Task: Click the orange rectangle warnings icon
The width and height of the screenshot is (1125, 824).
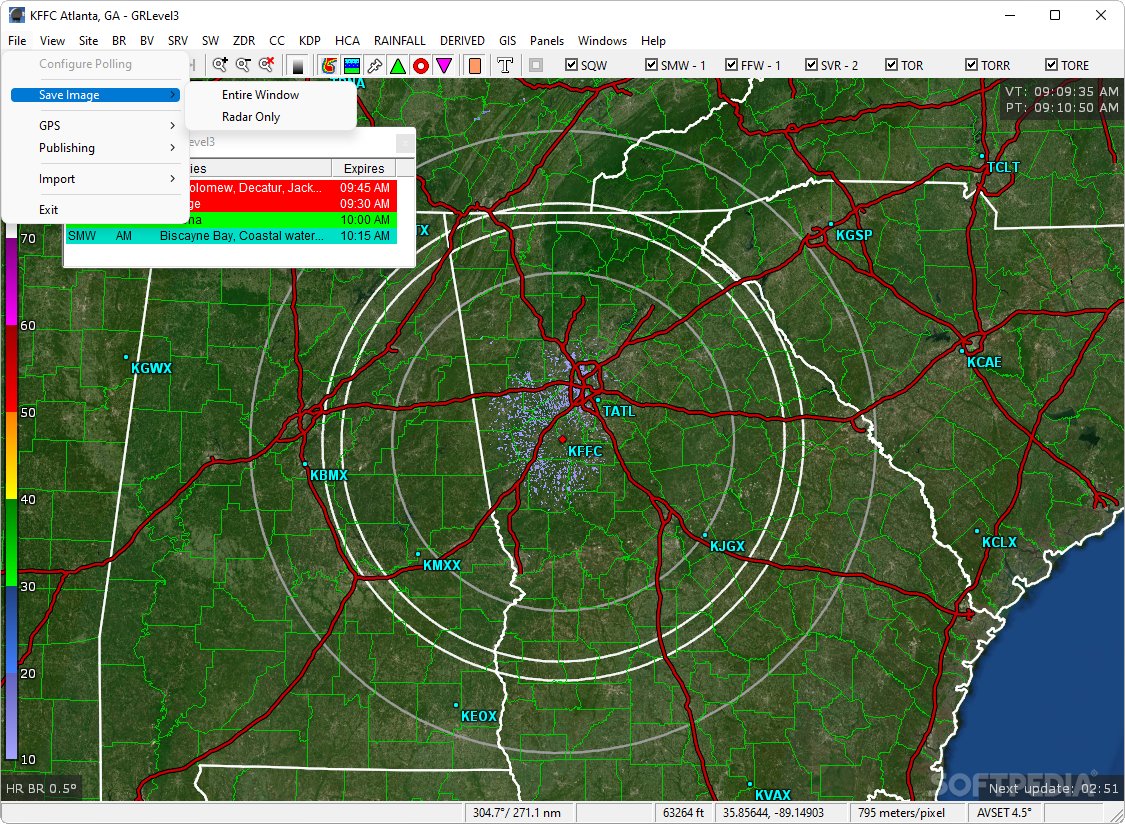Action: point(474,66)
